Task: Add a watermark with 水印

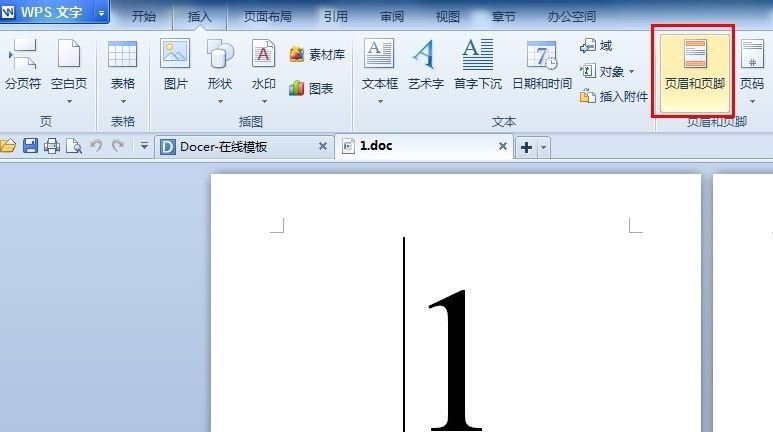Action: click(x=264, y=64)
